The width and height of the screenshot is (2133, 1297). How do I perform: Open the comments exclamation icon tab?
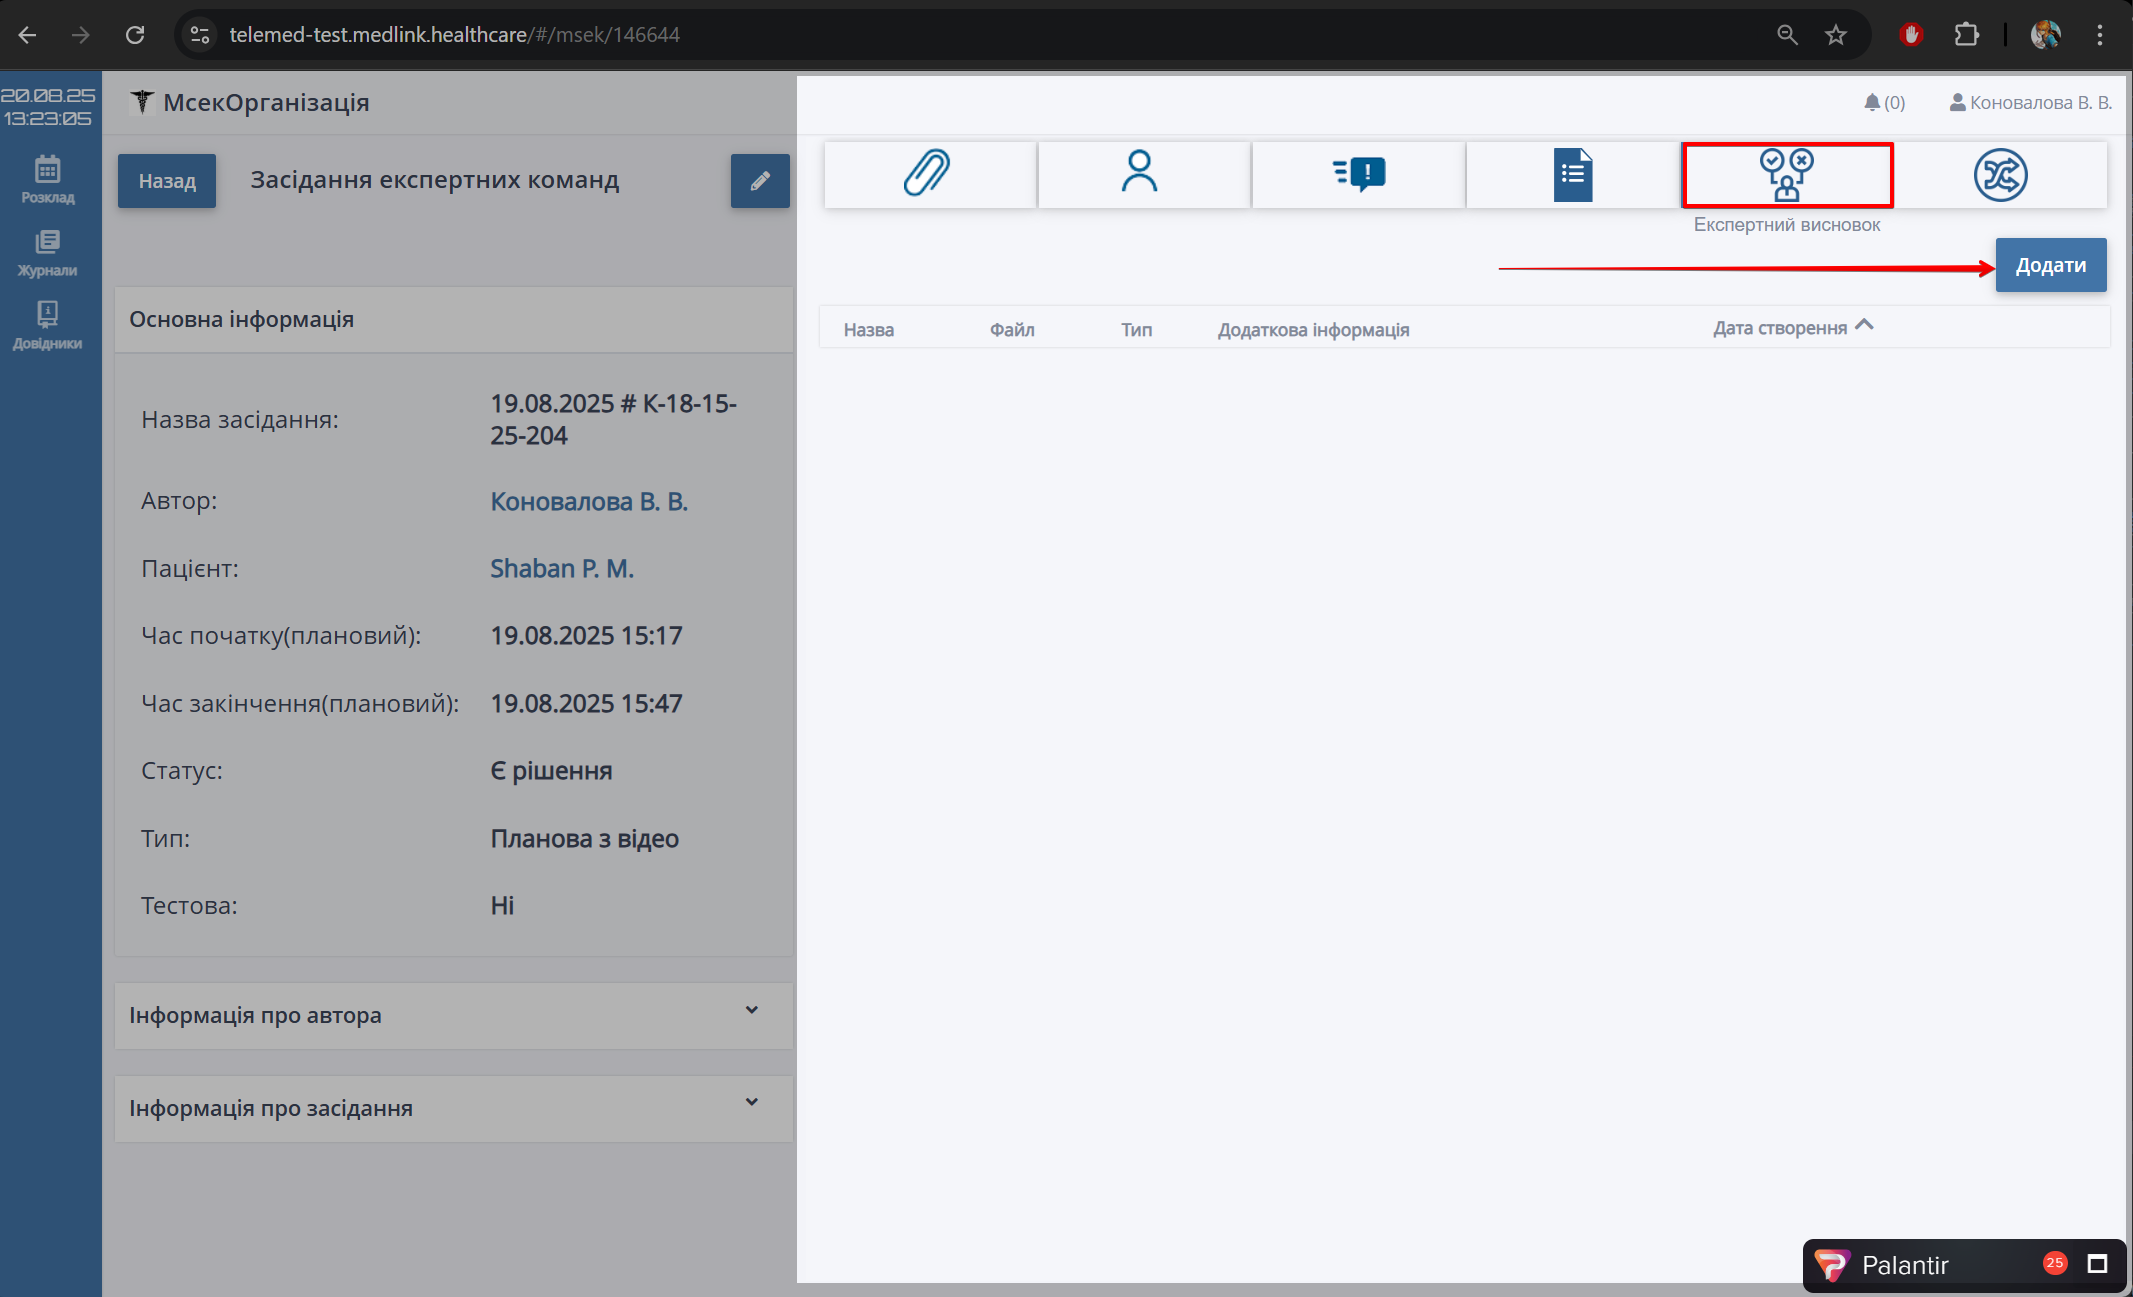(x=1358, y=175)
